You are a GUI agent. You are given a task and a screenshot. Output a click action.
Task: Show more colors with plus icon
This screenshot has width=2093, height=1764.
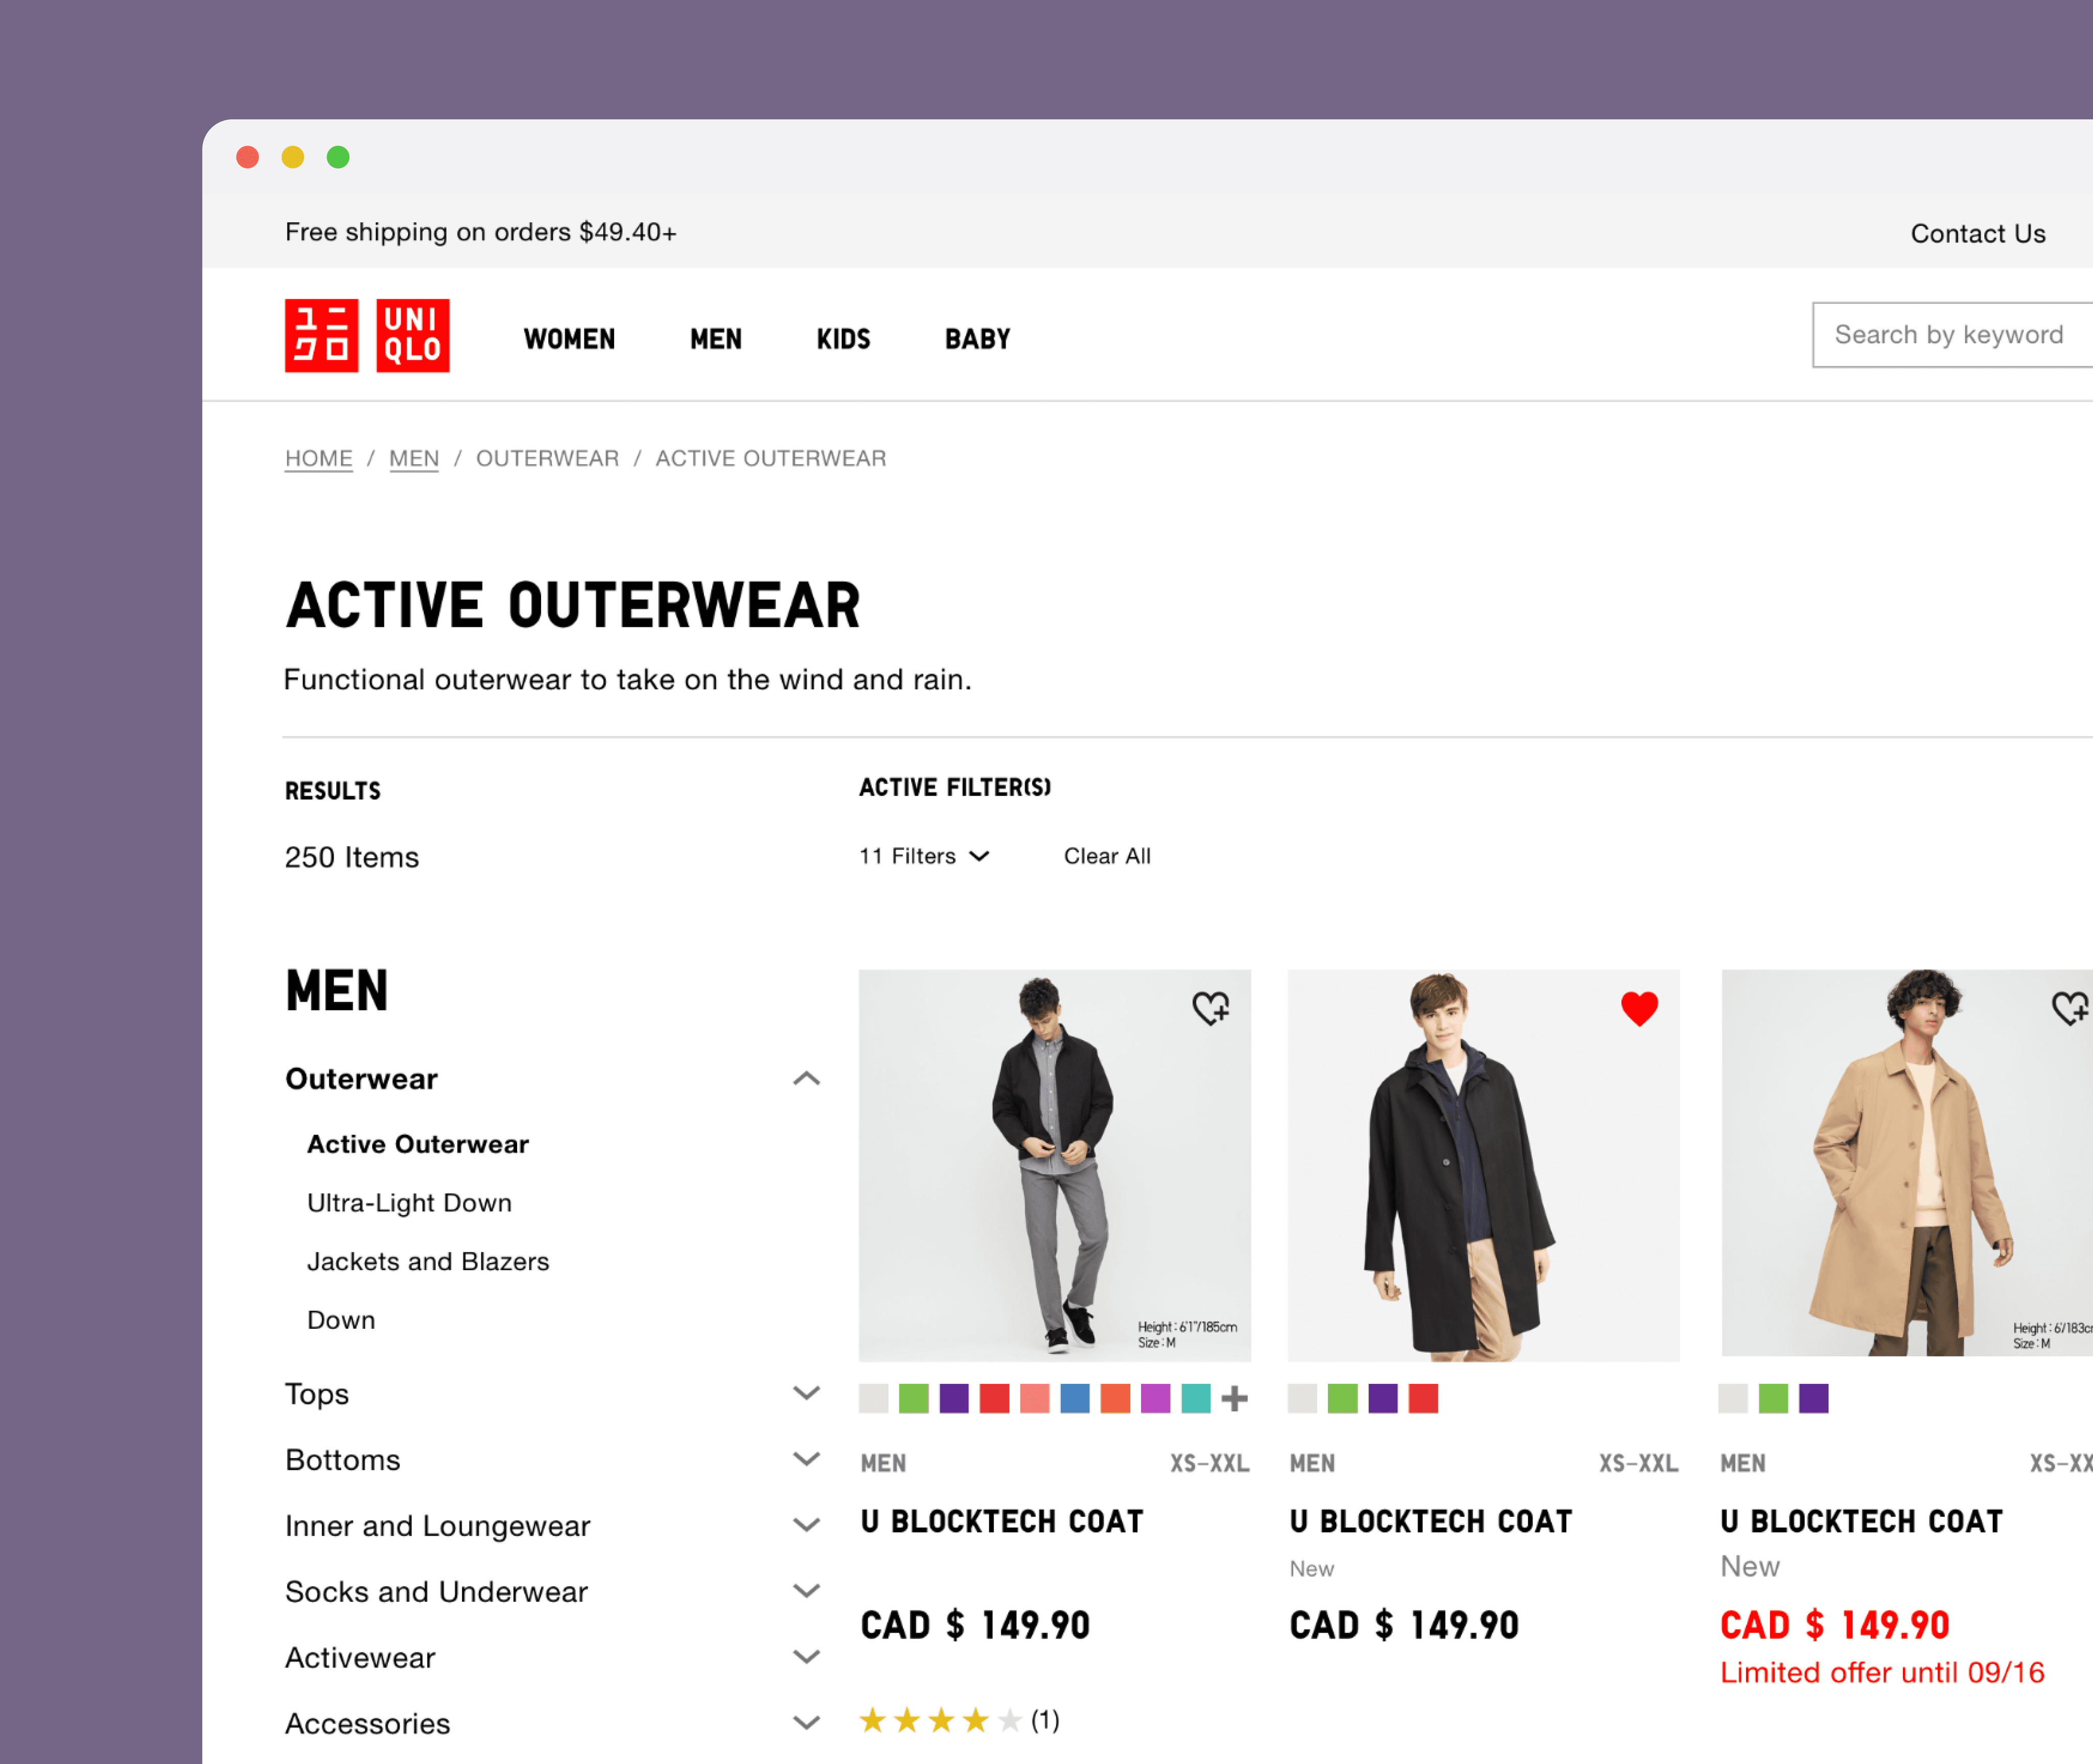1234,1398
